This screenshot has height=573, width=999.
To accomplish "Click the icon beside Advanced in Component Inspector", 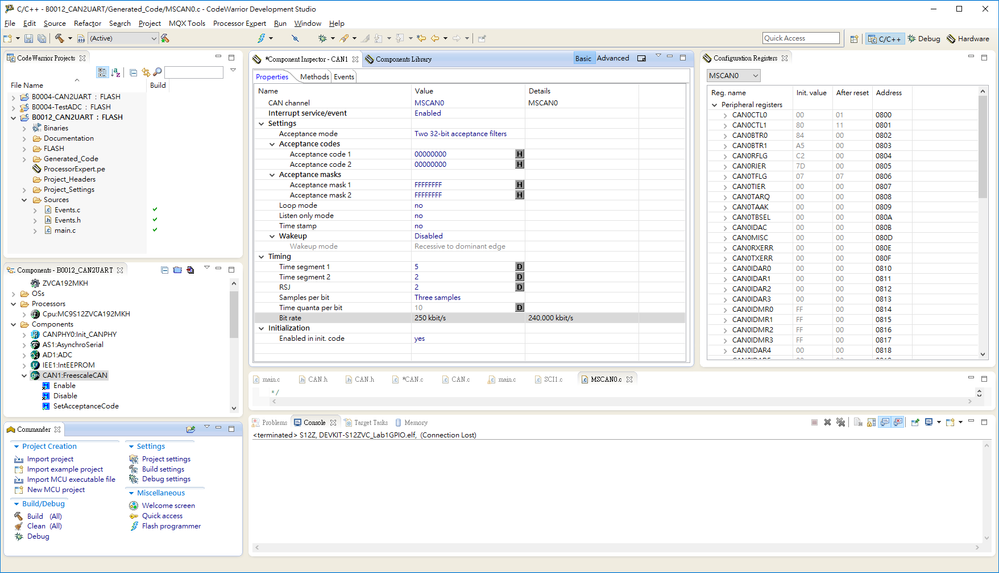I will coord(641,58).
